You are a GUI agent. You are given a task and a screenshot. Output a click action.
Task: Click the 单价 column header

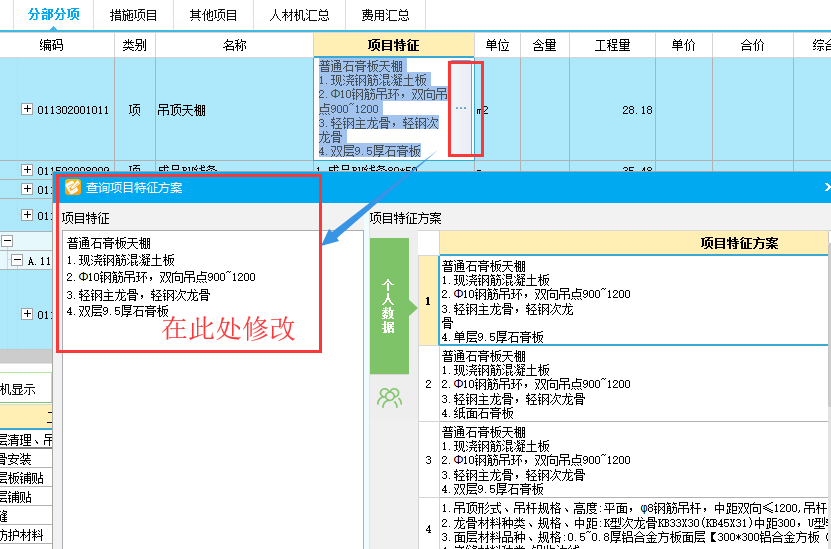[x=684, y=46]
